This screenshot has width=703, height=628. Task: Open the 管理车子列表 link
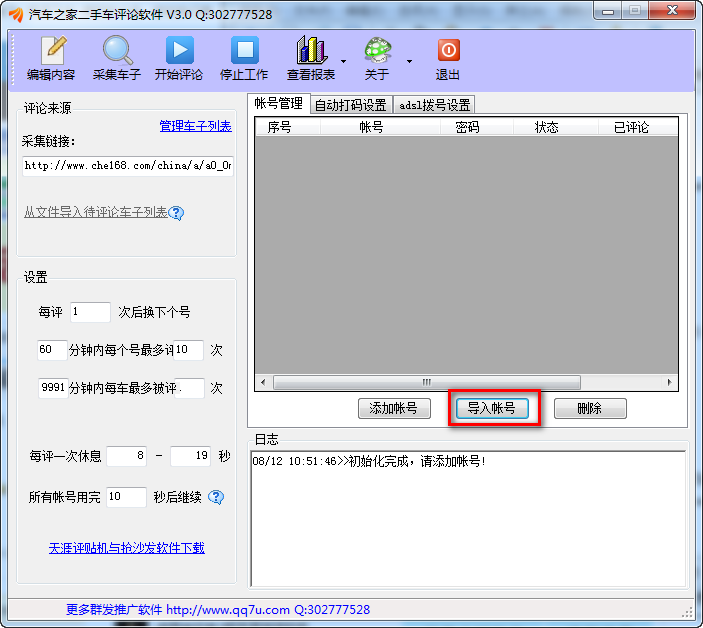(x=195, y=126)
